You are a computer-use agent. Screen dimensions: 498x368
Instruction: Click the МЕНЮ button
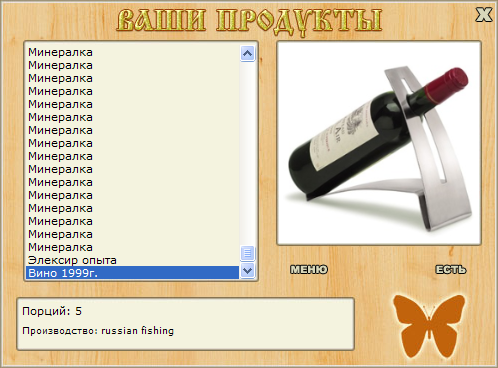[309, 269]
